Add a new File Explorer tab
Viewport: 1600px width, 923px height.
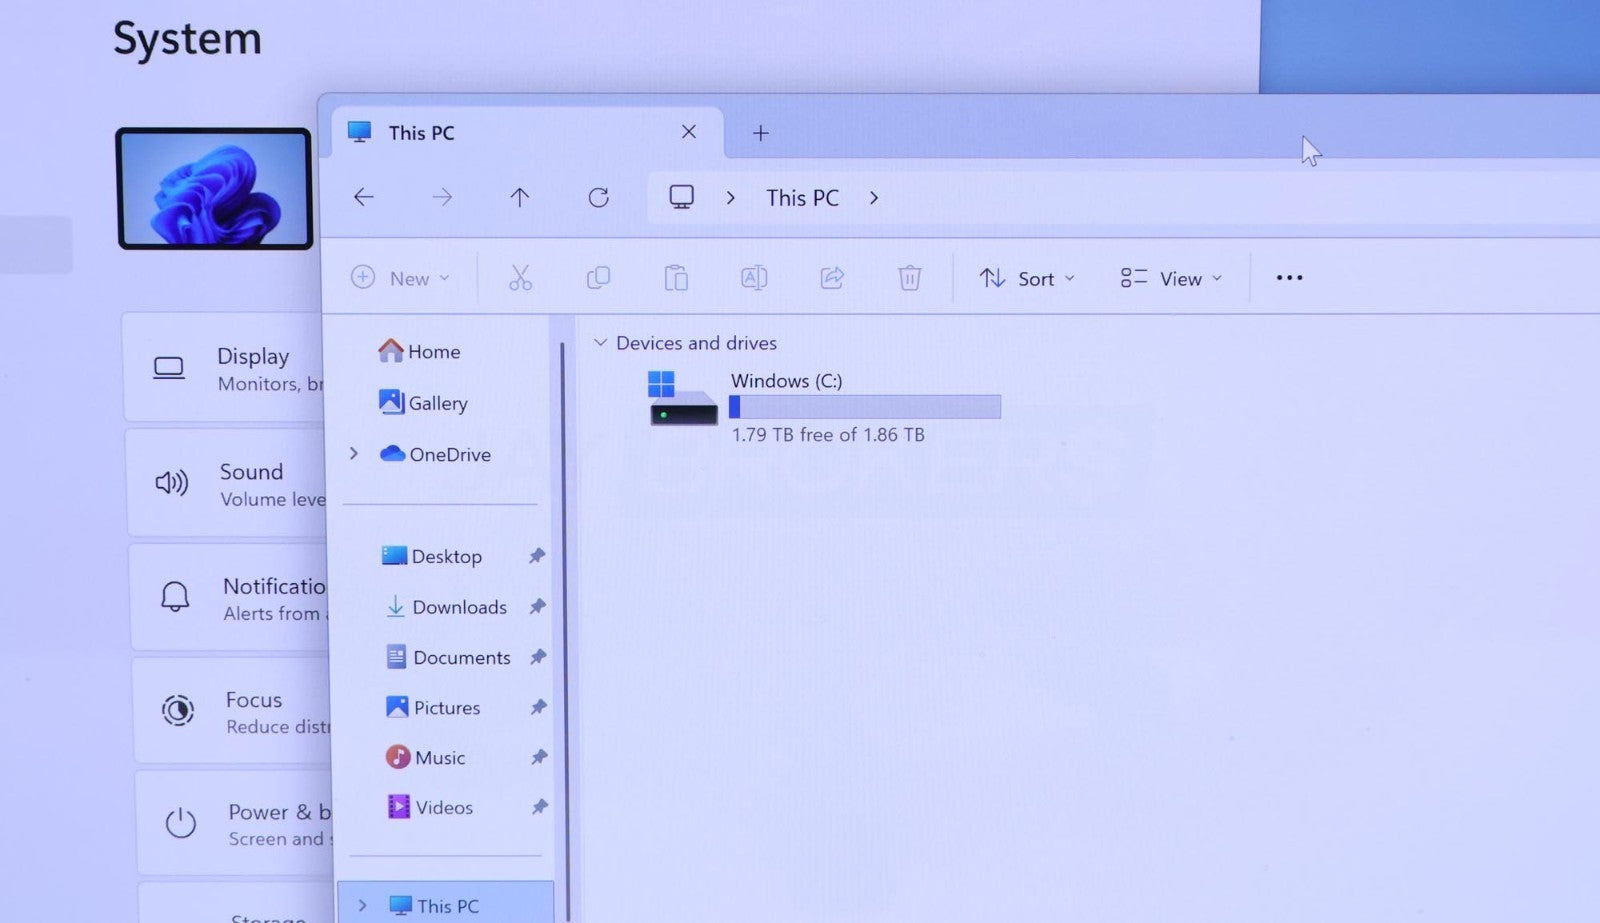pyautogui.click(x=761, y=133)
